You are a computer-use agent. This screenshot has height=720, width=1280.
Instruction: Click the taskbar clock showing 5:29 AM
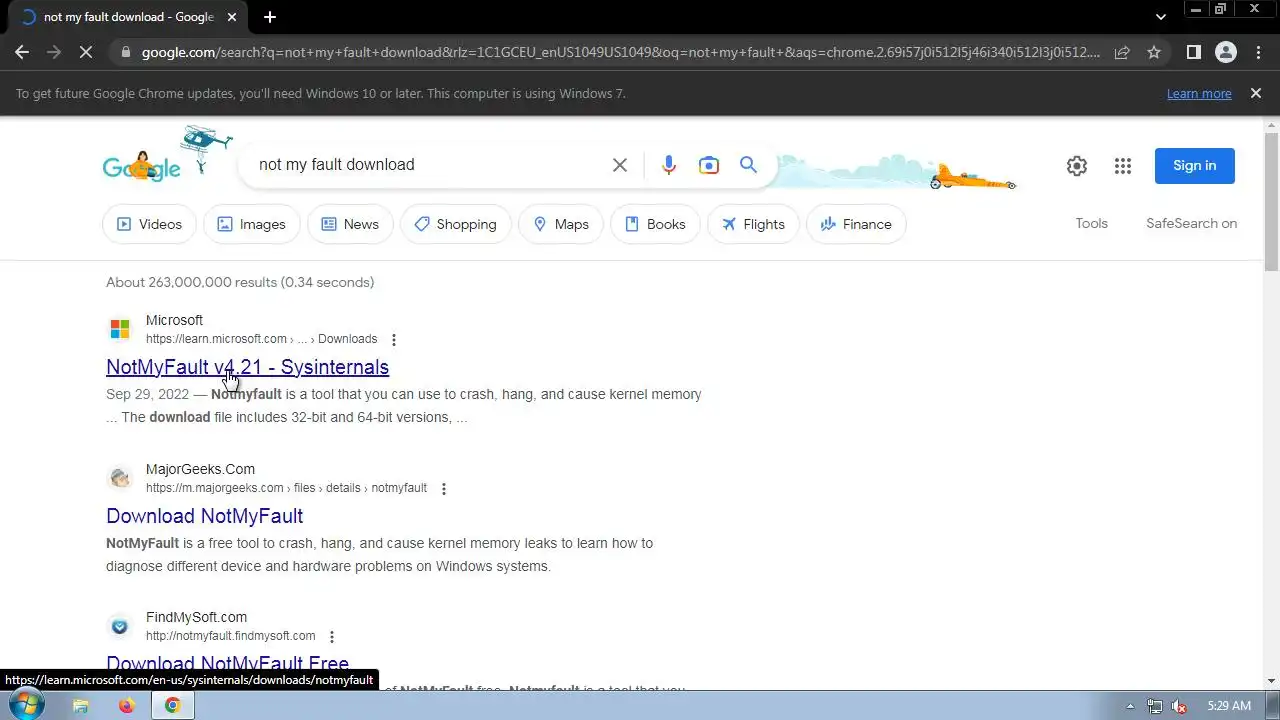(x=1229, y=706)
